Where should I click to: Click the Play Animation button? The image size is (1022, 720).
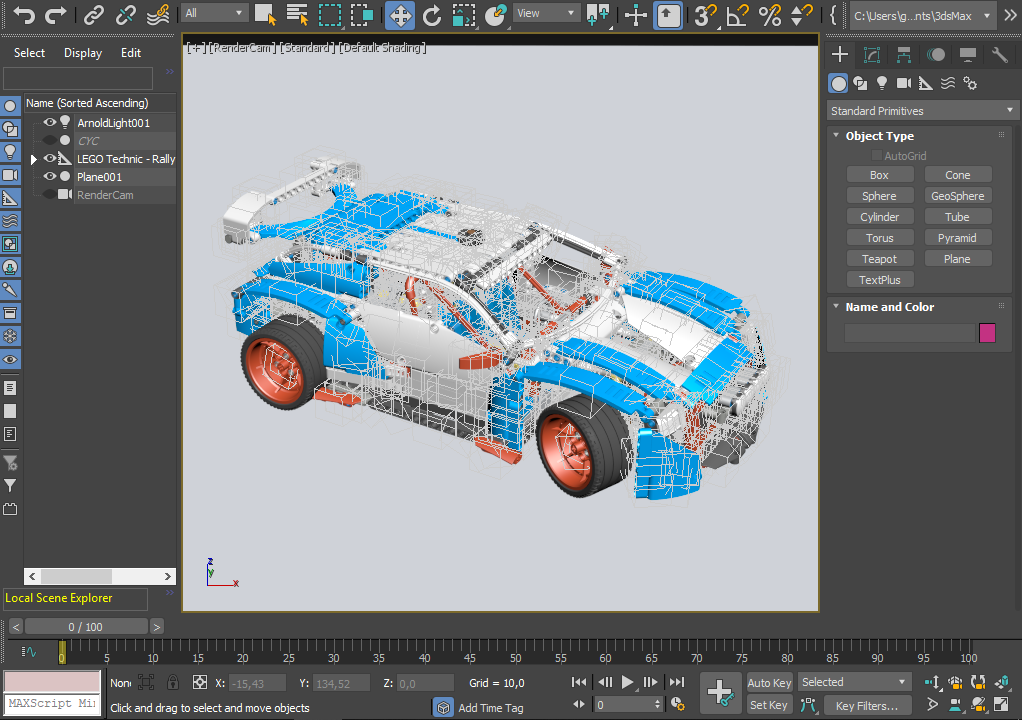[628, 682]
